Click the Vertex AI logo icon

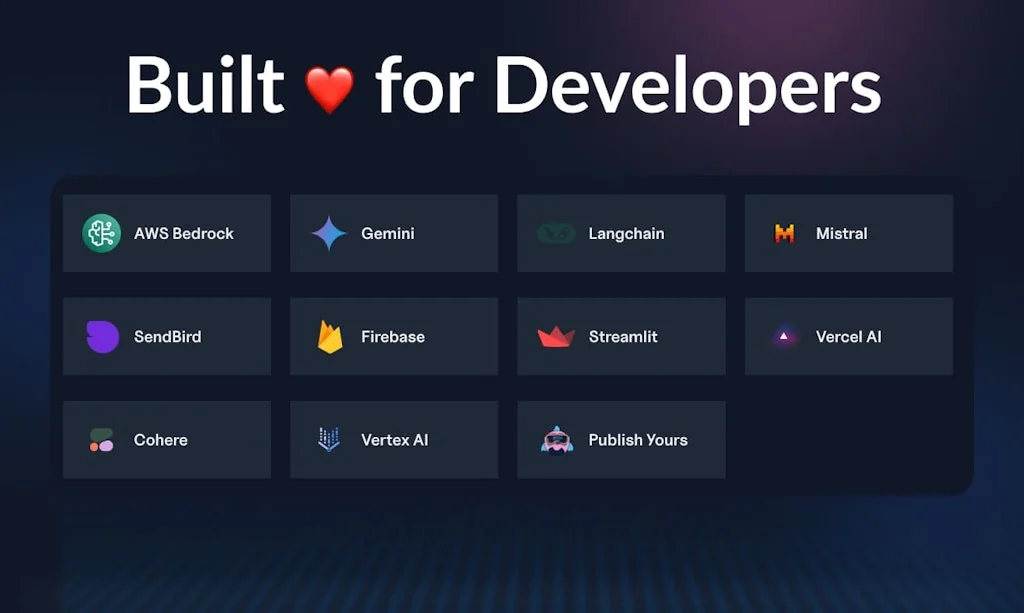click(328, 439)
